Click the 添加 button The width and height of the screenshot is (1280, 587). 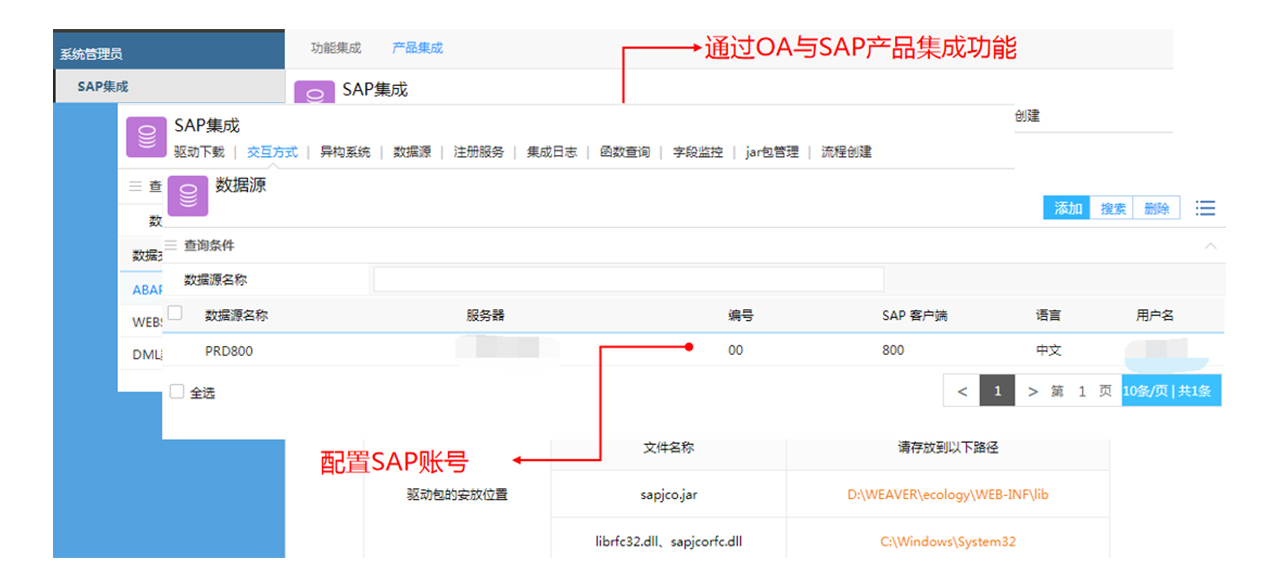pyautogui.click(x=1067, y=208)
